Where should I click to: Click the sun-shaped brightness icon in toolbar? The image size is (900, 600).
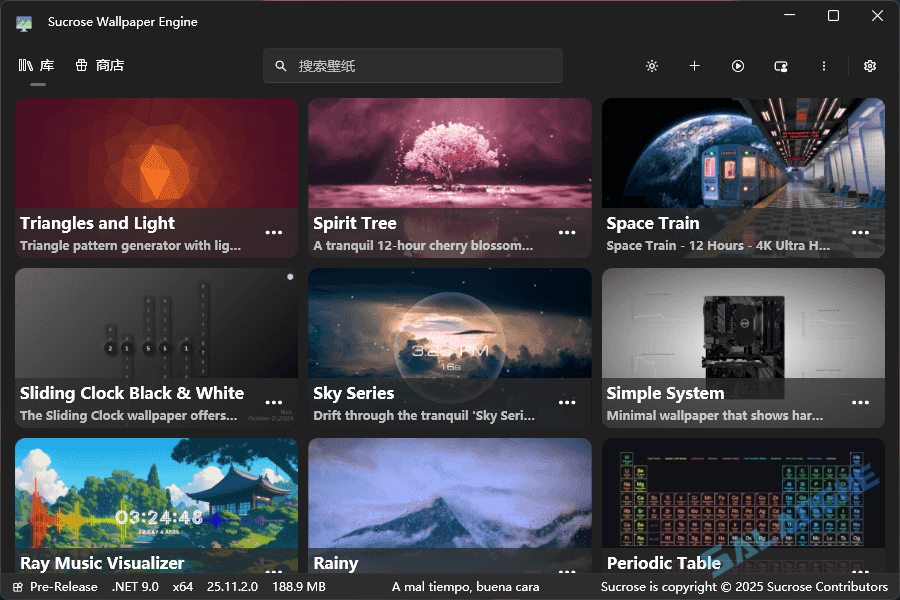pos(652,66)
